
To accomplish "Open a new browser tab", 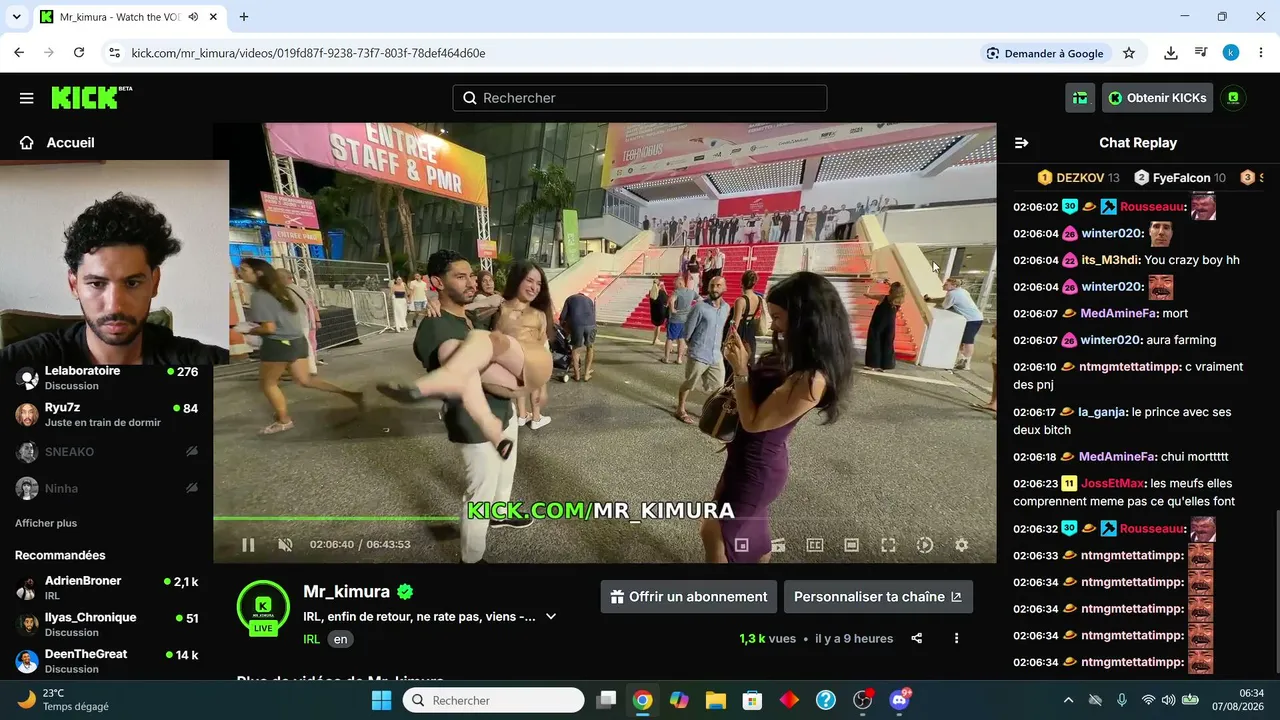I will [244, 17].
